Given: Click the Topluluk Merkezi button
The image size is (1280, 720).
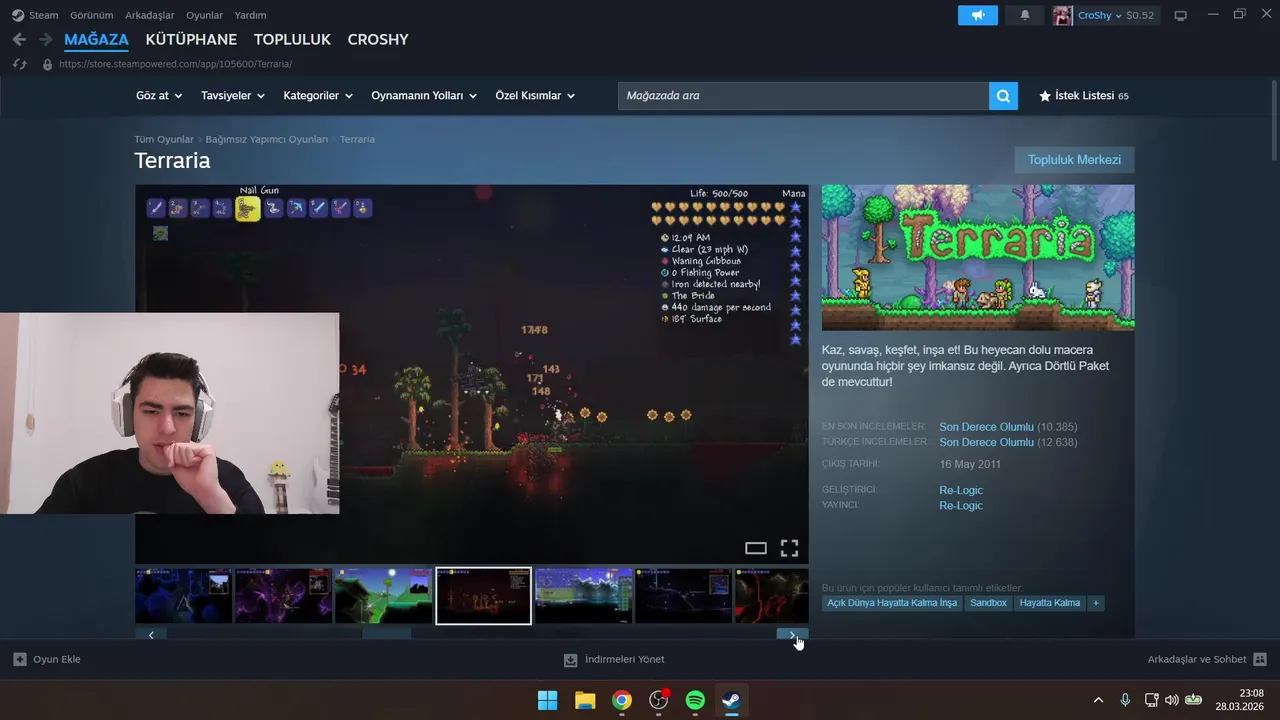Looking at the screenshot, I should [1074, 160].
